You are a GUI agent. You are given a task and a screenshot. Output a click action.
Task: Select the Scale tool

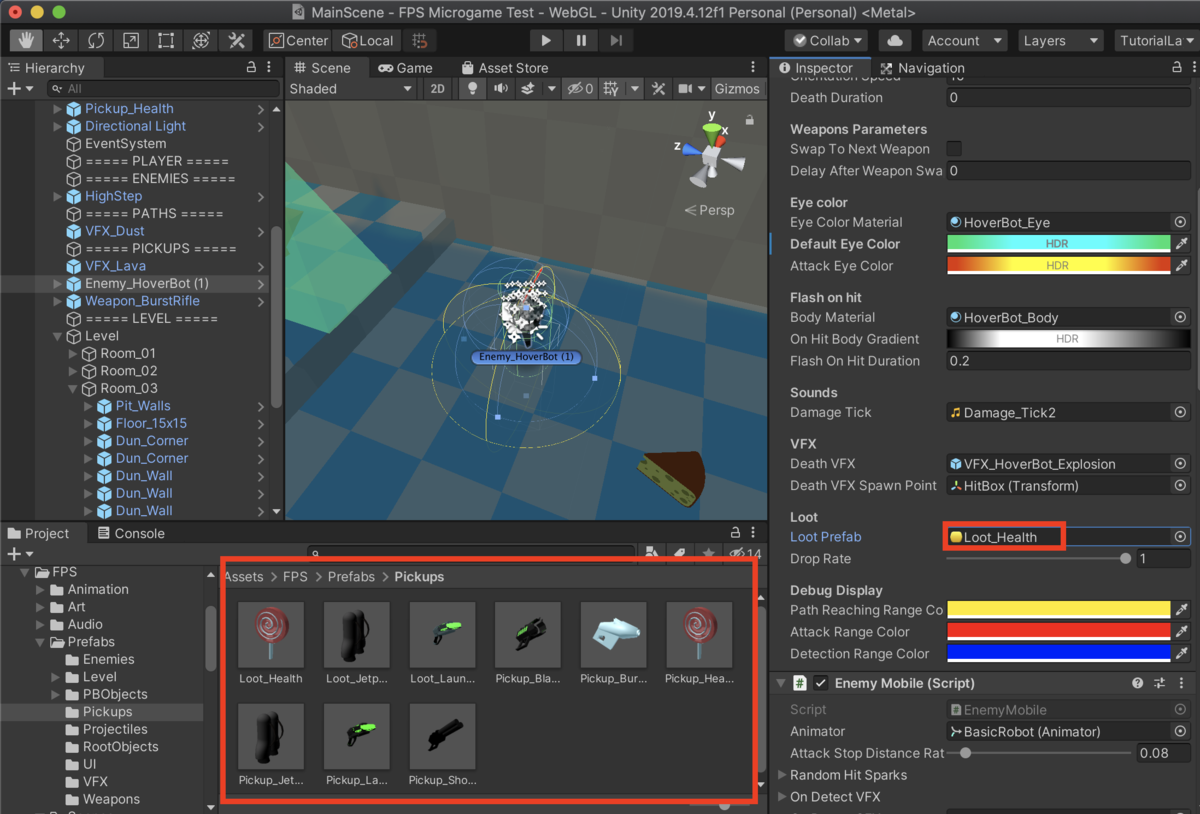131,41
